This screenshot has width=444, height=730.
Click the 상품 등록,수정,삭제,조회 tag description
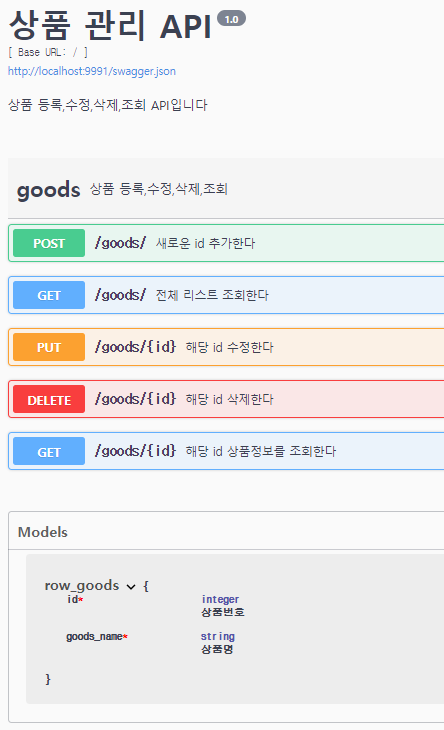point(158,189)
